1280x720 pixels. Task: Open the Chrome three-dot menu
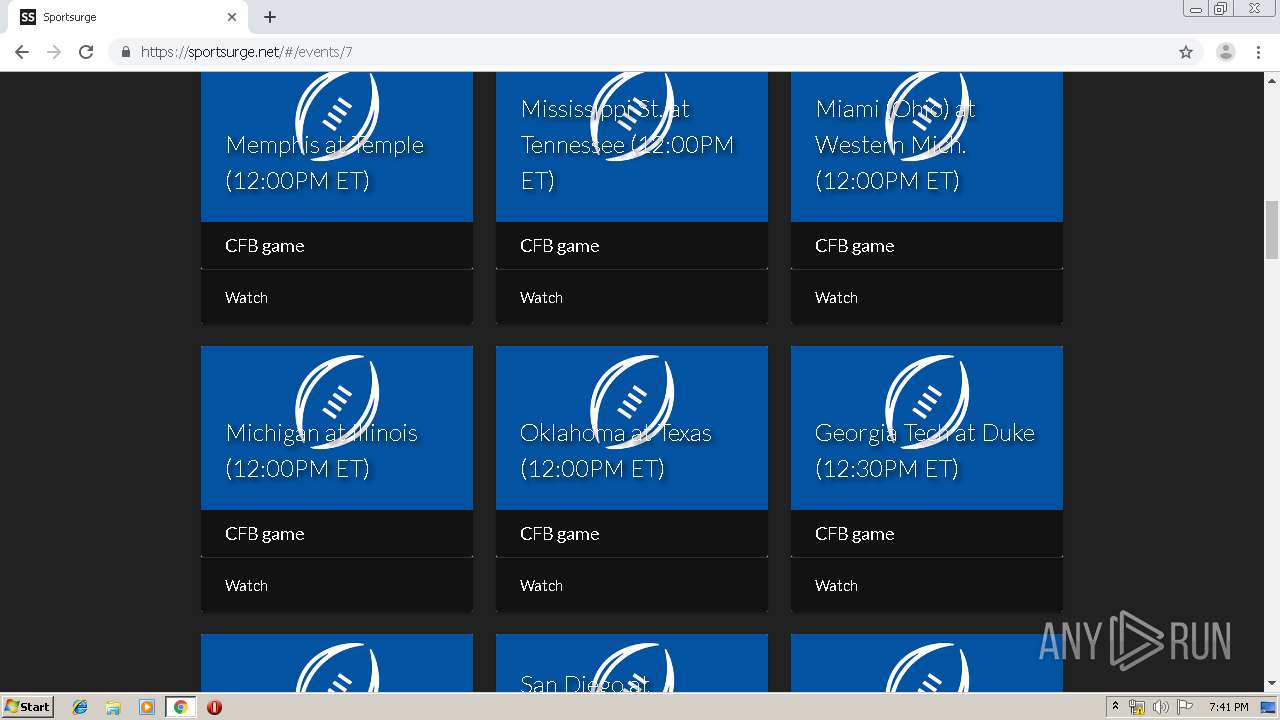(1258, 52)
